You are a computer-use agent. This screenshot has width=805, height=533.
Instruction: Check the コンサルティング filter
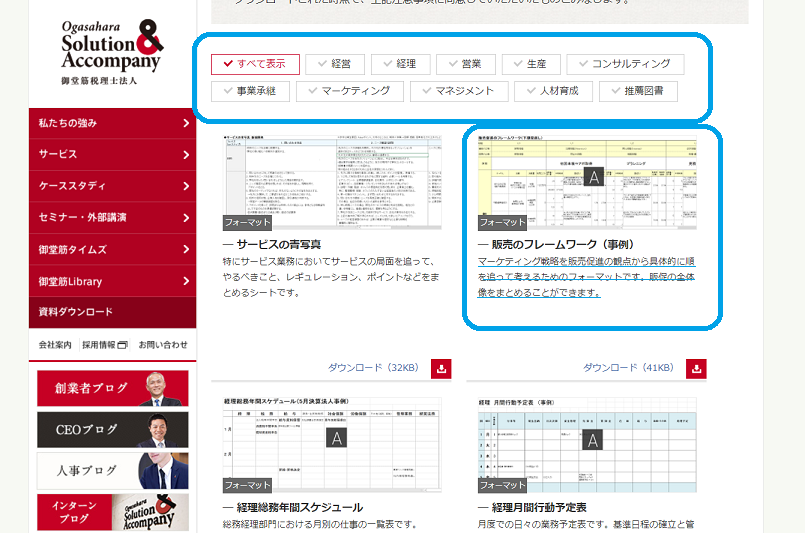pos(625,64)
